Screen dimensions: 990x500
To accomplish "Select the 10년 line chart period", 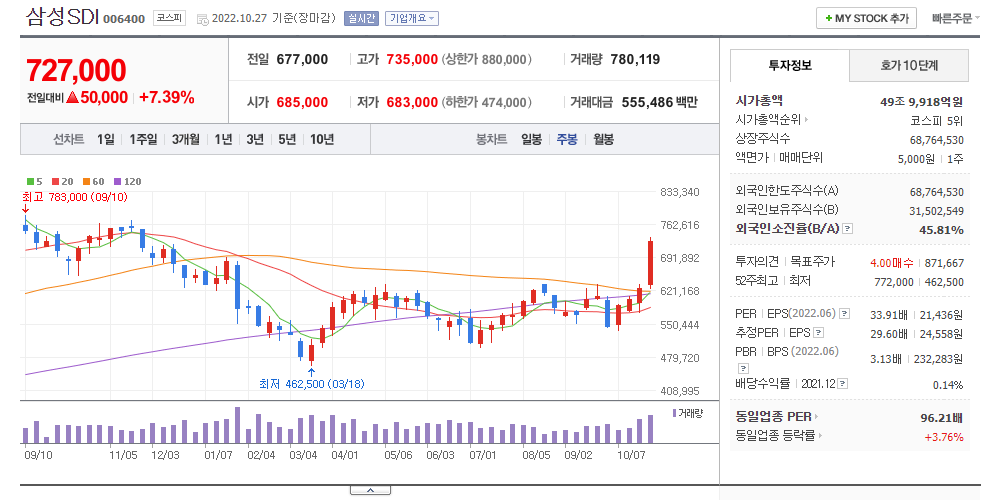I will click(x=322, y=140).
